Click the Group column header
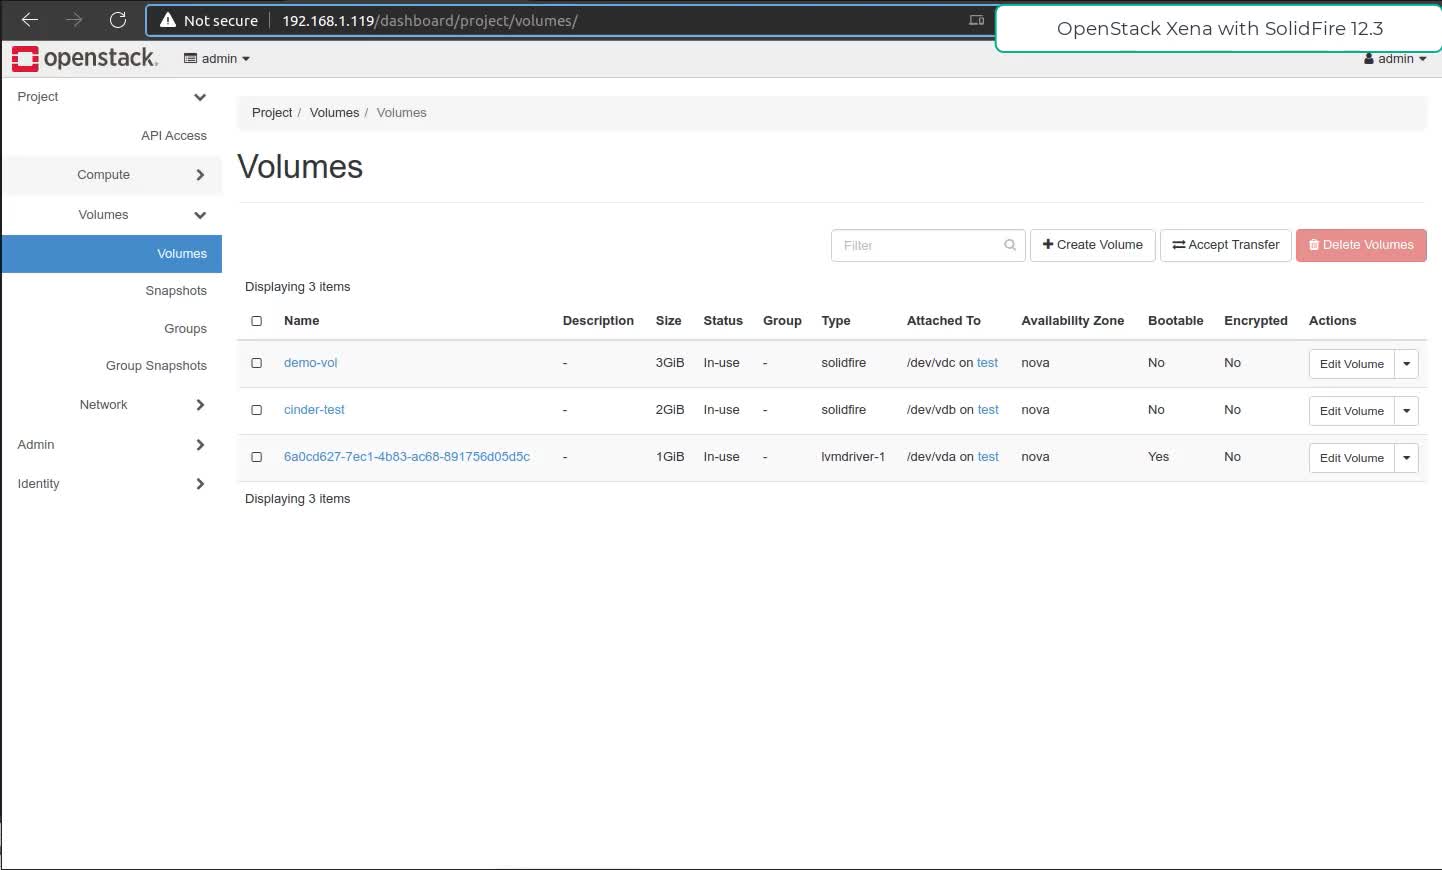 coord(782,321)
